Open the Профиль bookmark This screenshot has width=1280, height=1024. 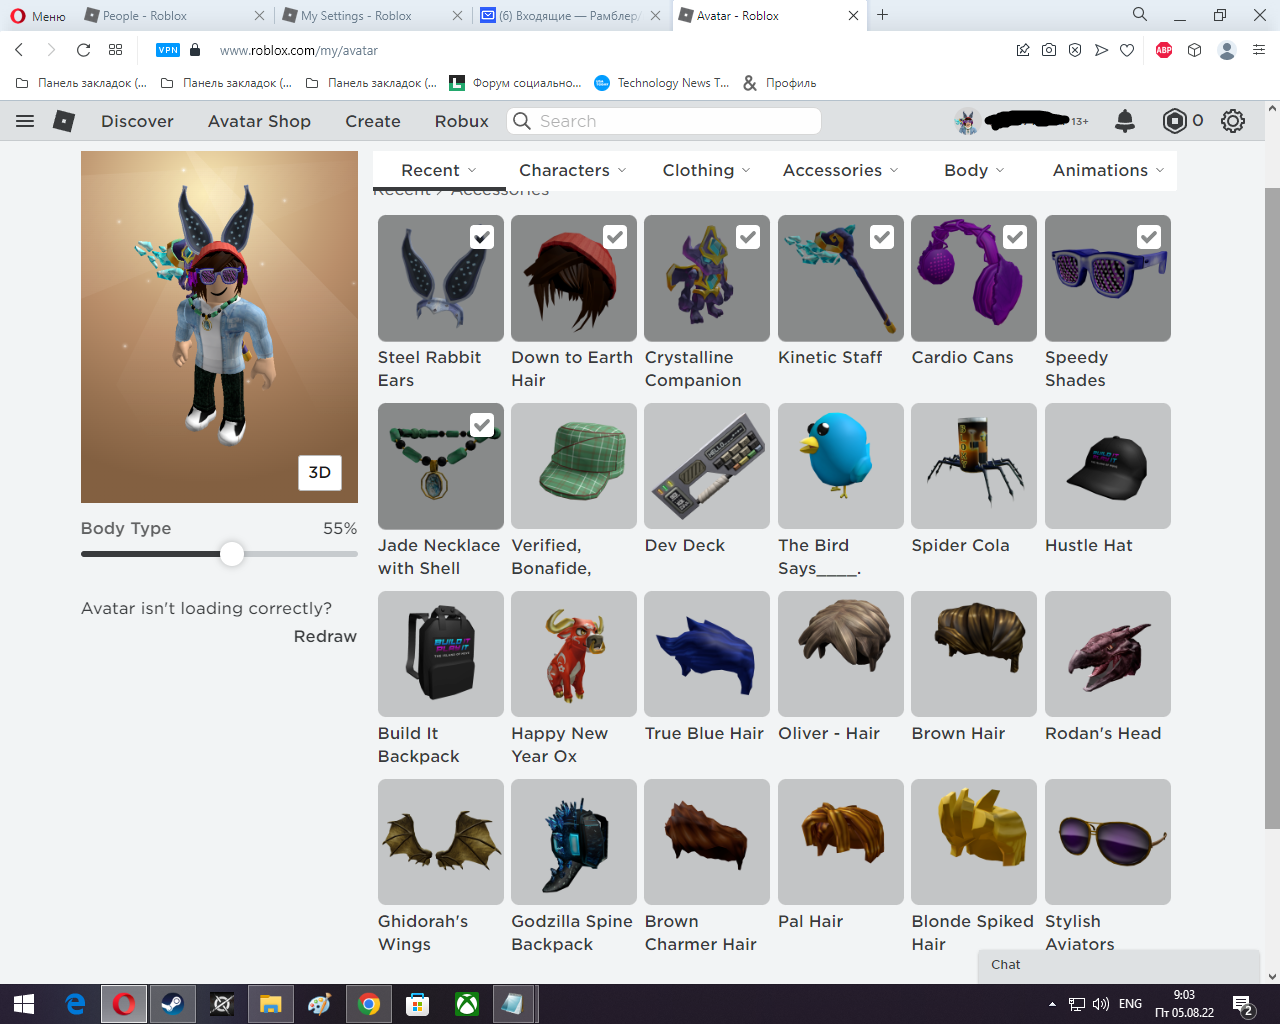(780, 83)
